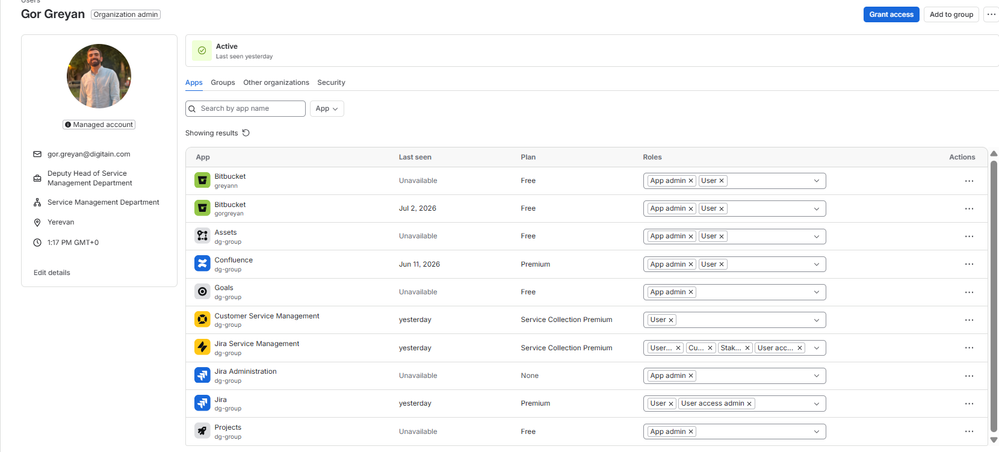Click the Assets app icon
999x452 pixels.
point(202,236)
